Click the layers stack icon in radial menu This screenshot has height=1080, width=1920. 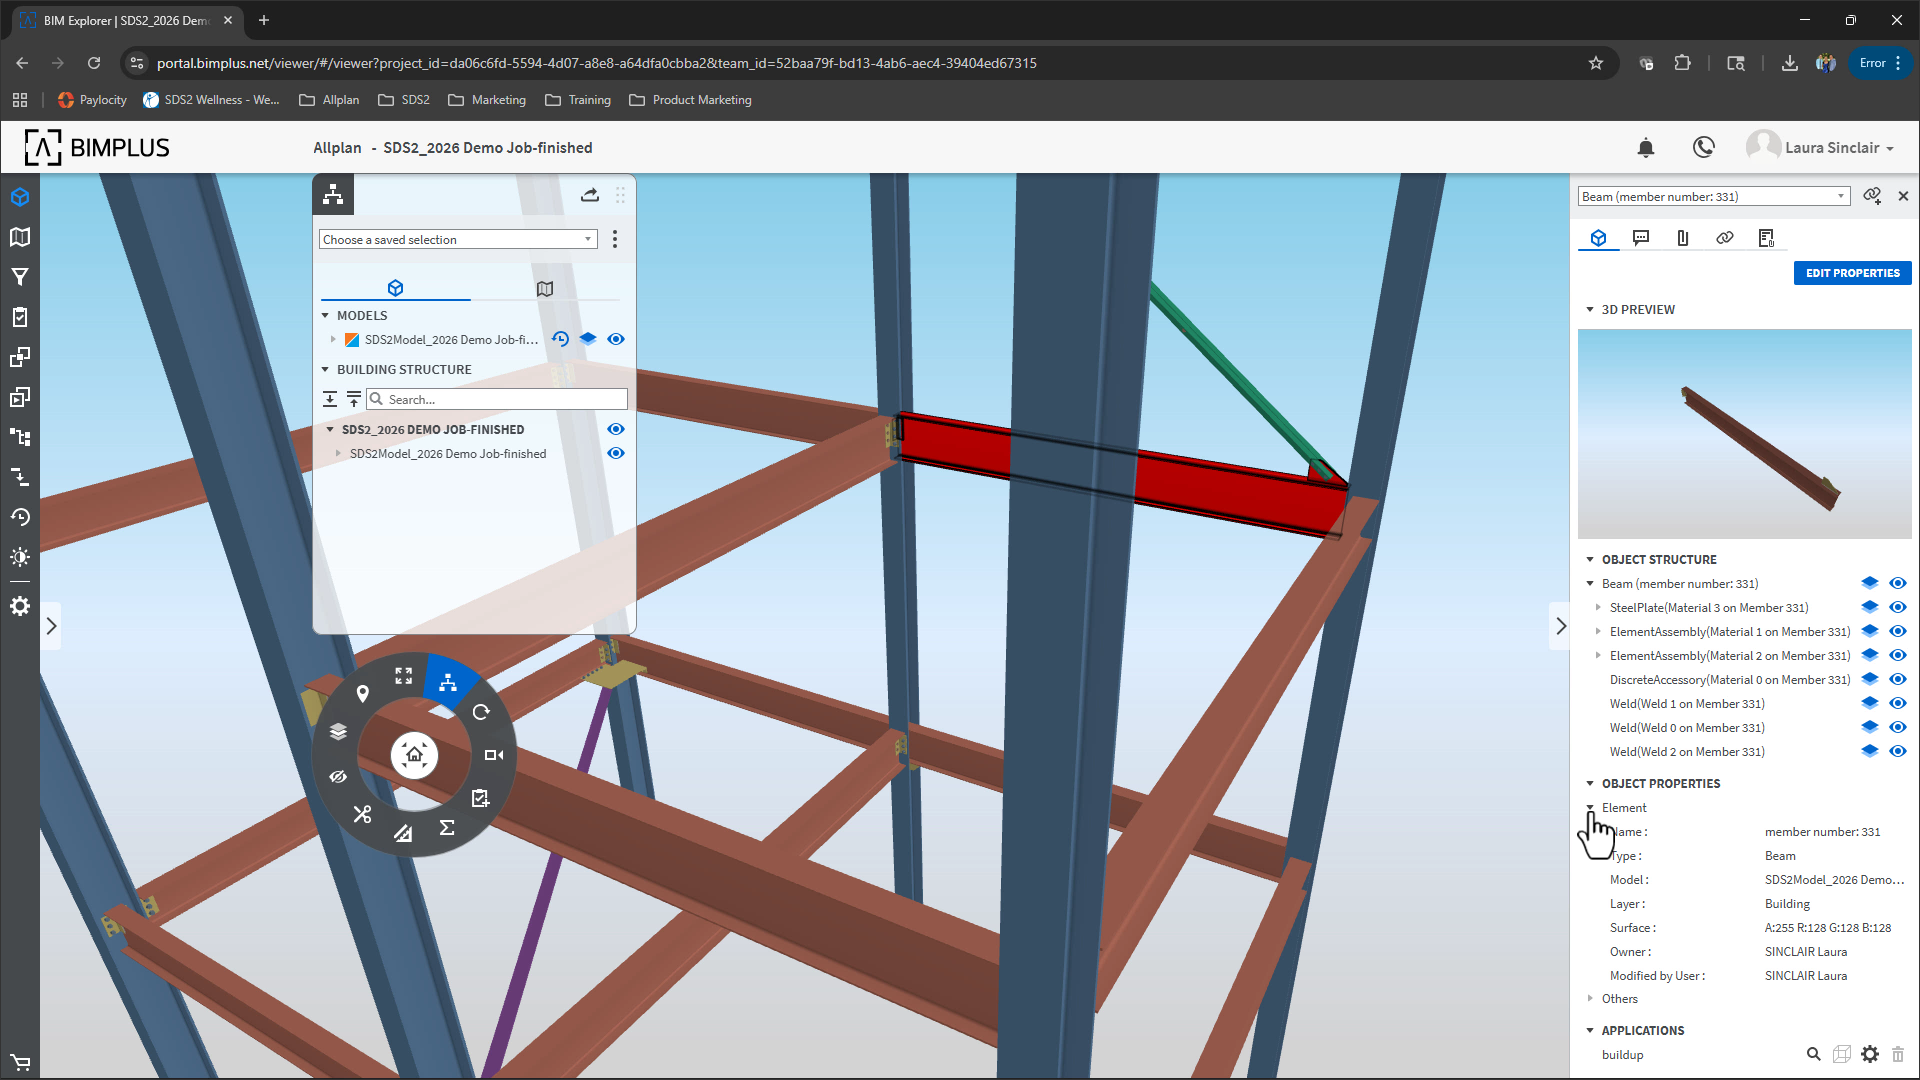click(x=338, y=732)
